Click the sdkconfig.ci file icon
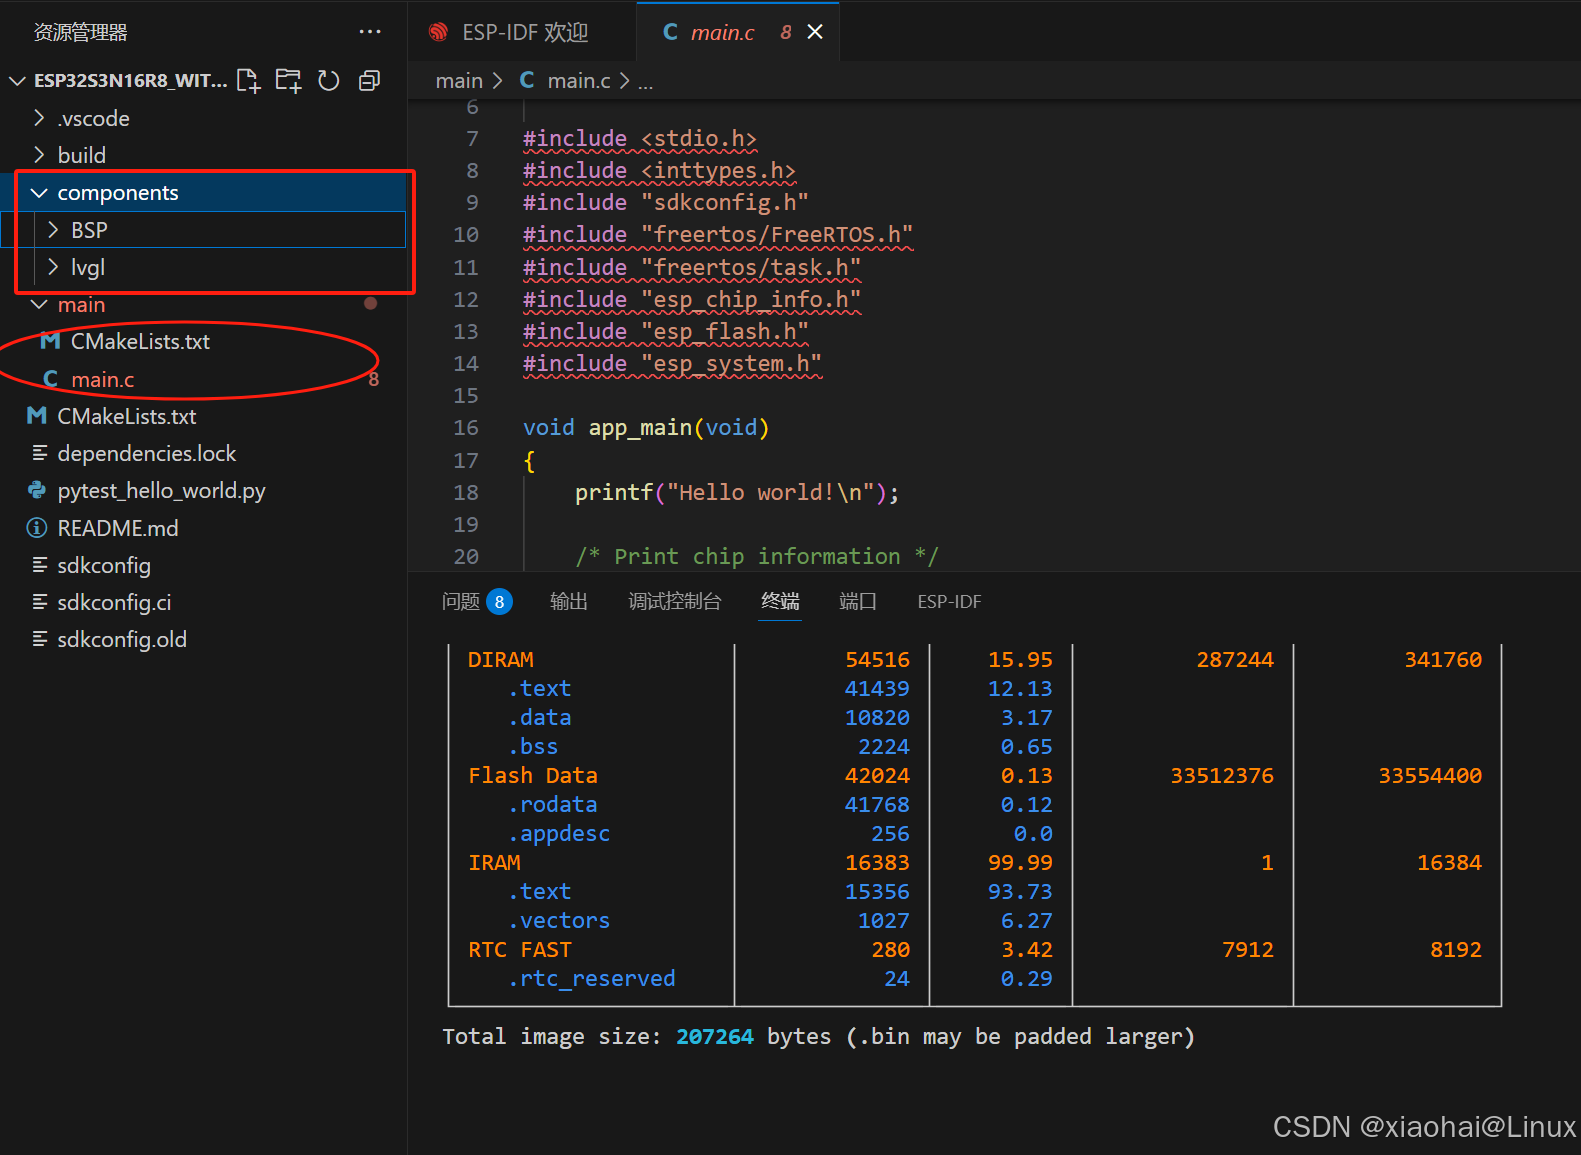 point(40,602)
